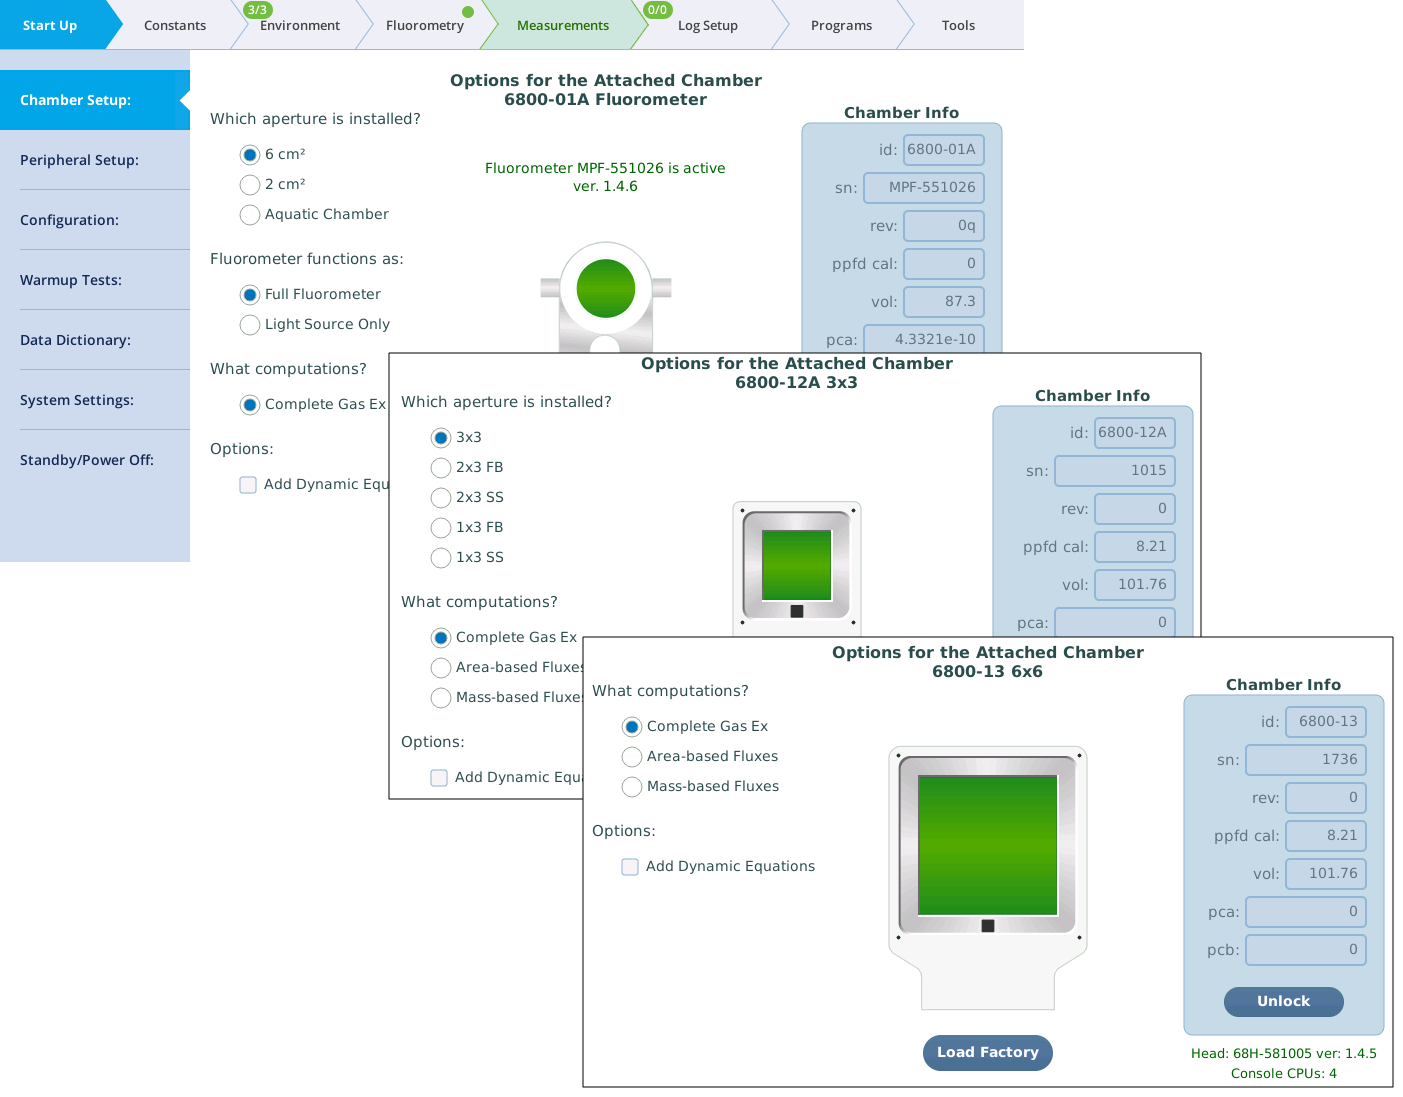The height and width of the screenshot is (1097, 1403).
Task: Click the id field showing 6800-01A
Action: tap(944, 150)
